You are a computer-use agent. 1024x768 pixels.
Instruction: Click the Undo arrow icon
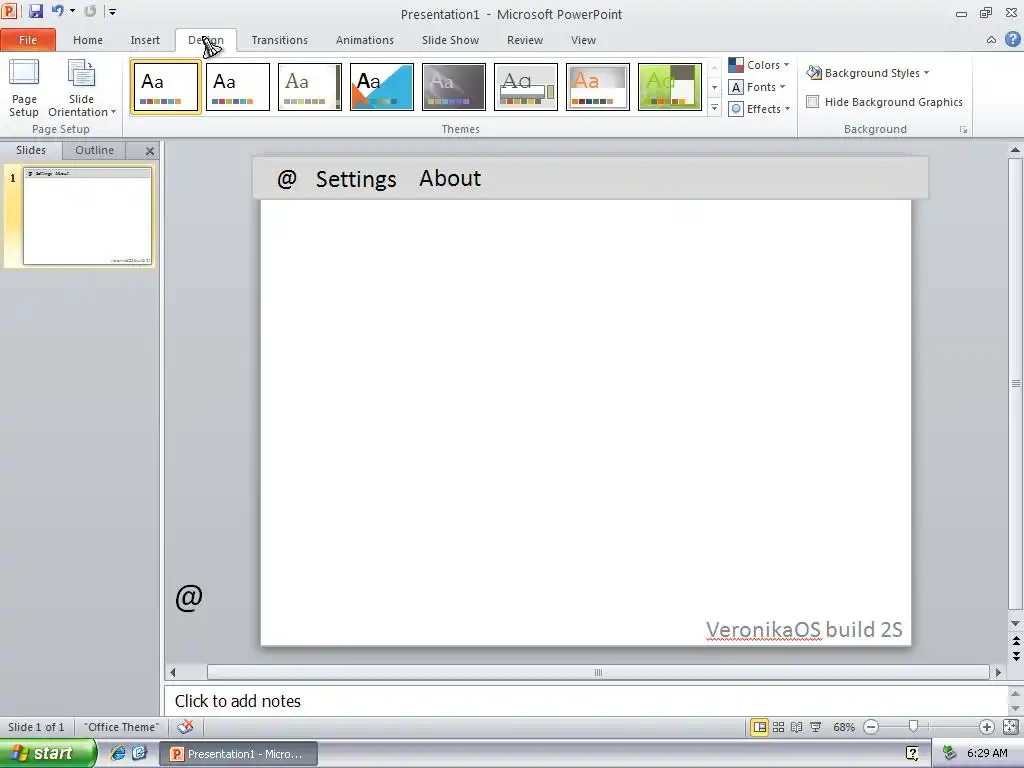point(57,11)
